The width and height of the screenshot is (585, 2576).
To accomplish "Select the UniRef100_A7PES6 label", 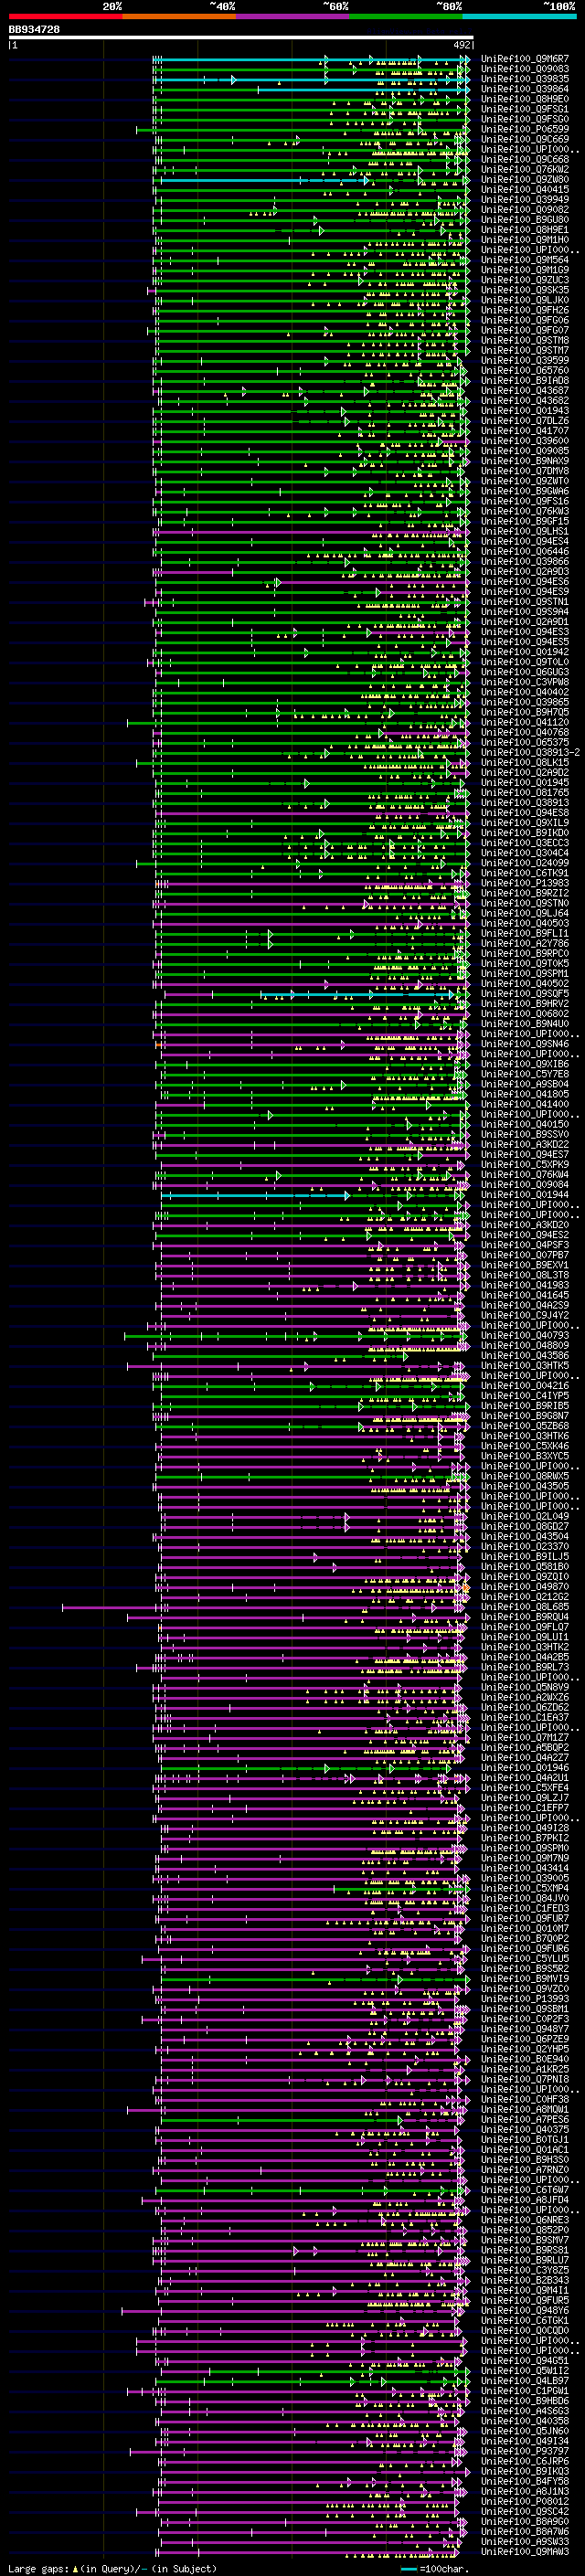I will pyautogui.click(x=524, y=2119).
